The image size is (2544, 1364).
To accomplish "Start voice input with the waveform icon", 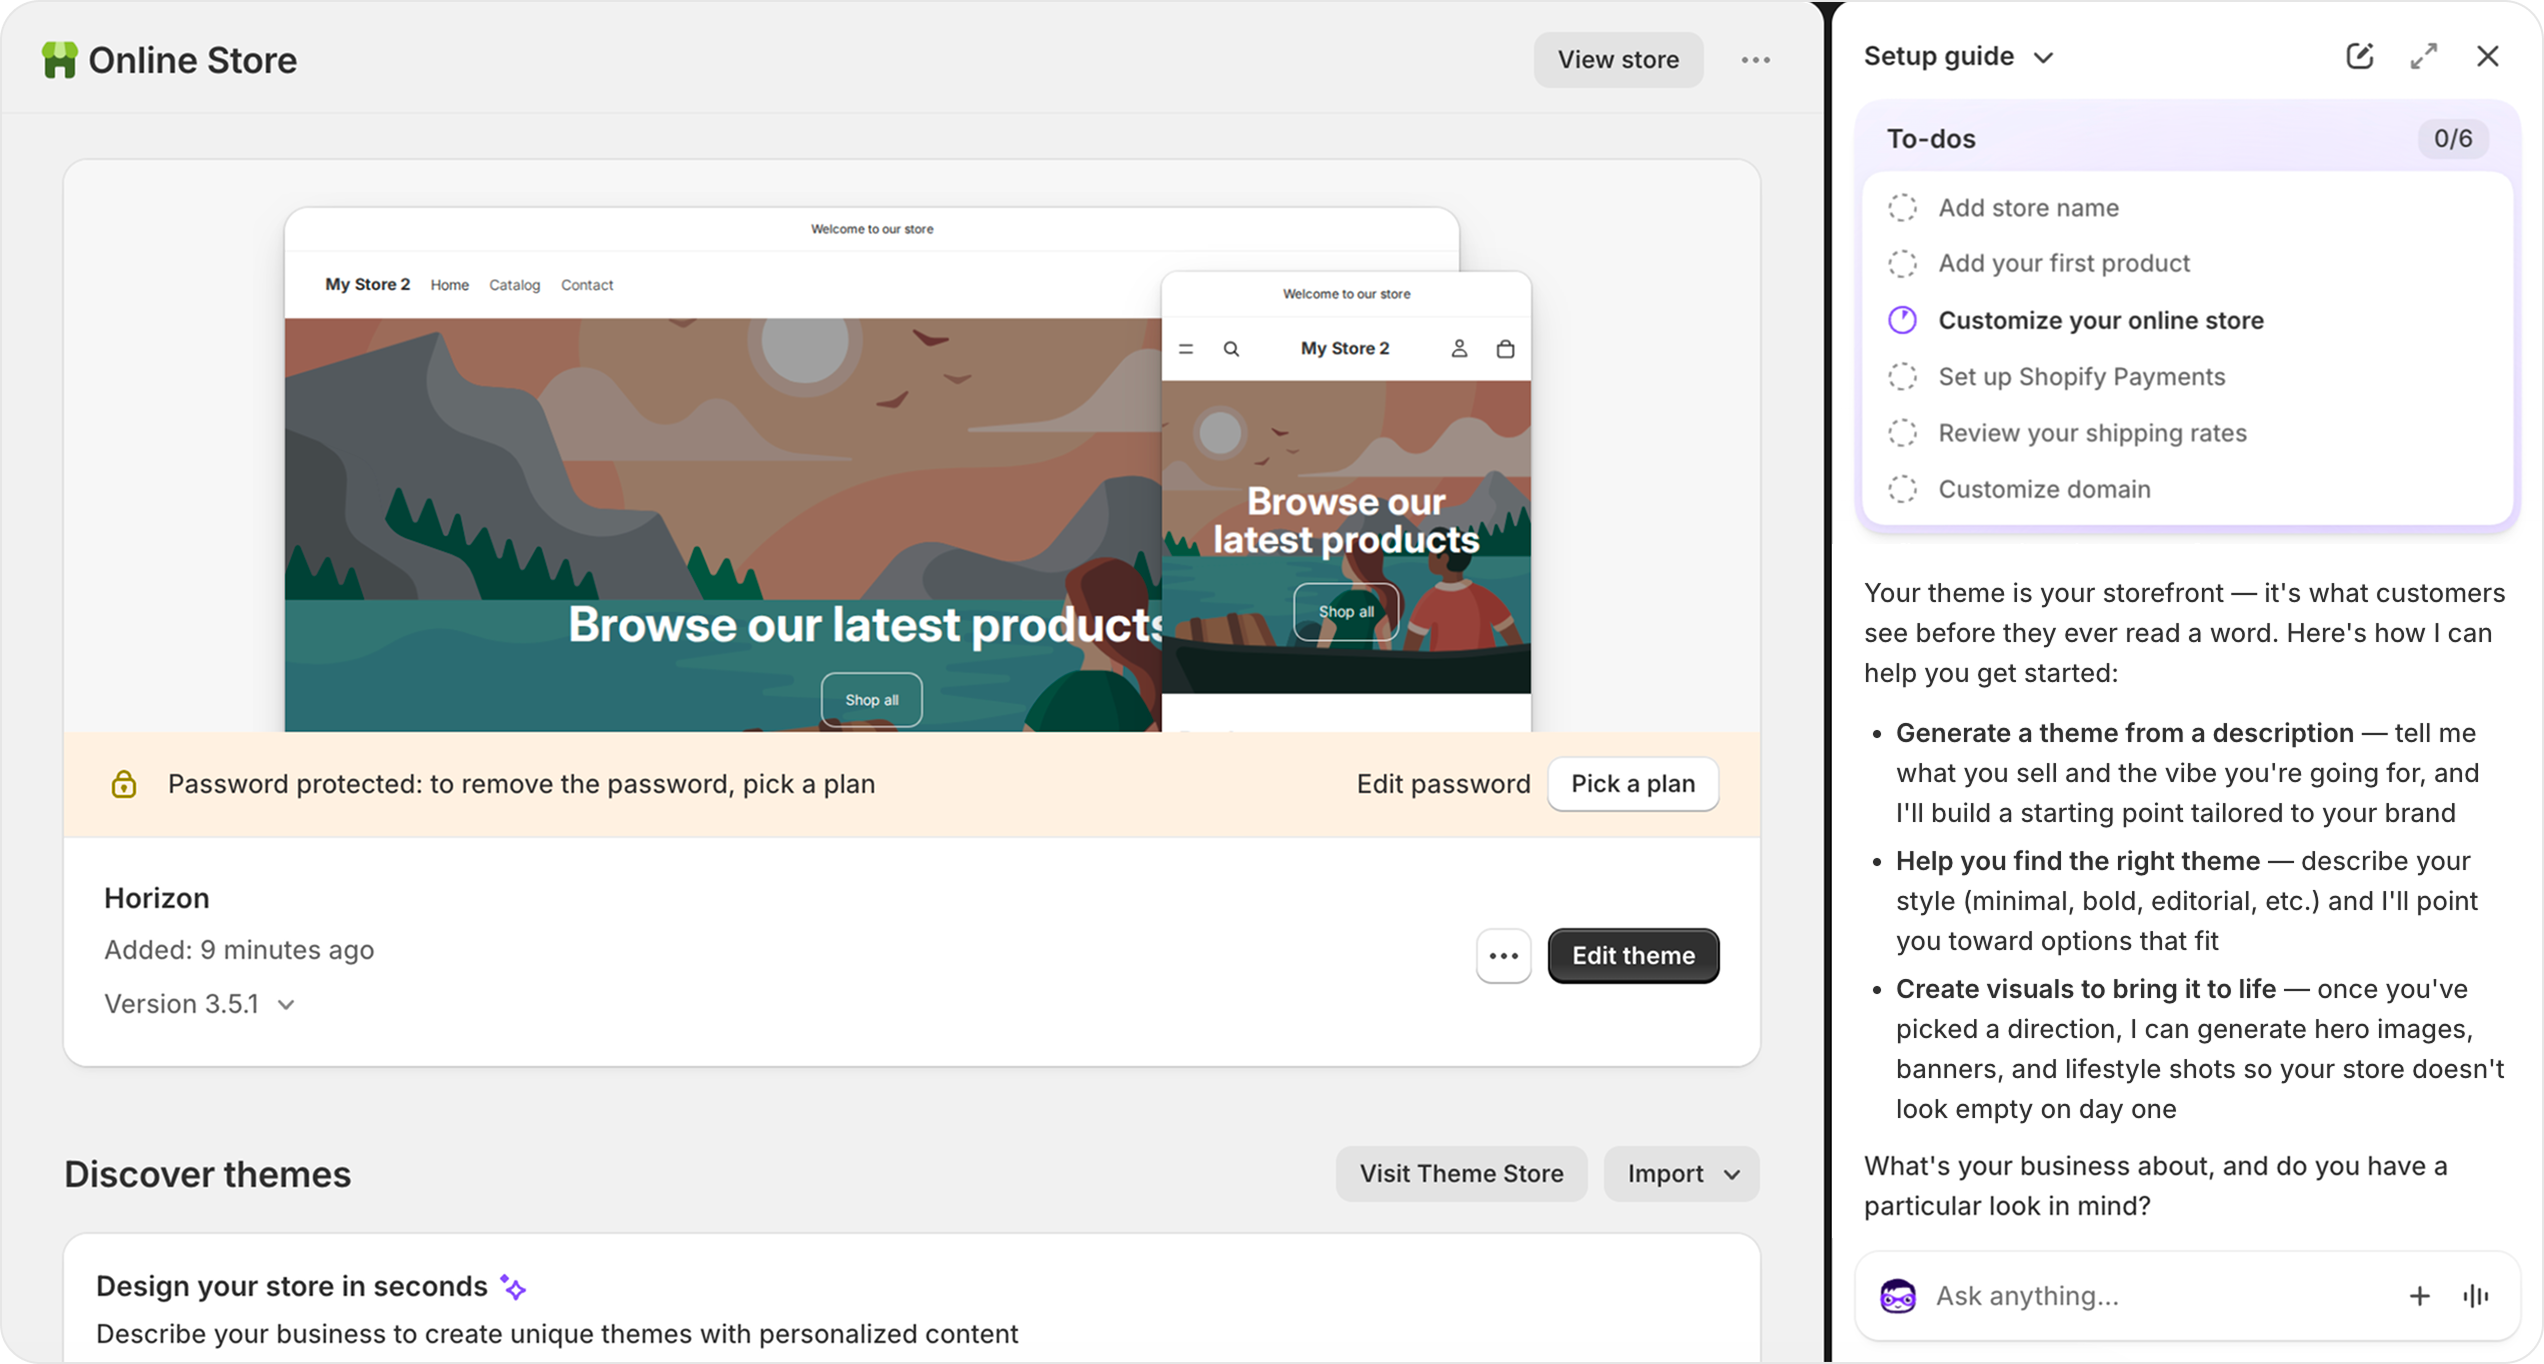I will point(2476,1296).
